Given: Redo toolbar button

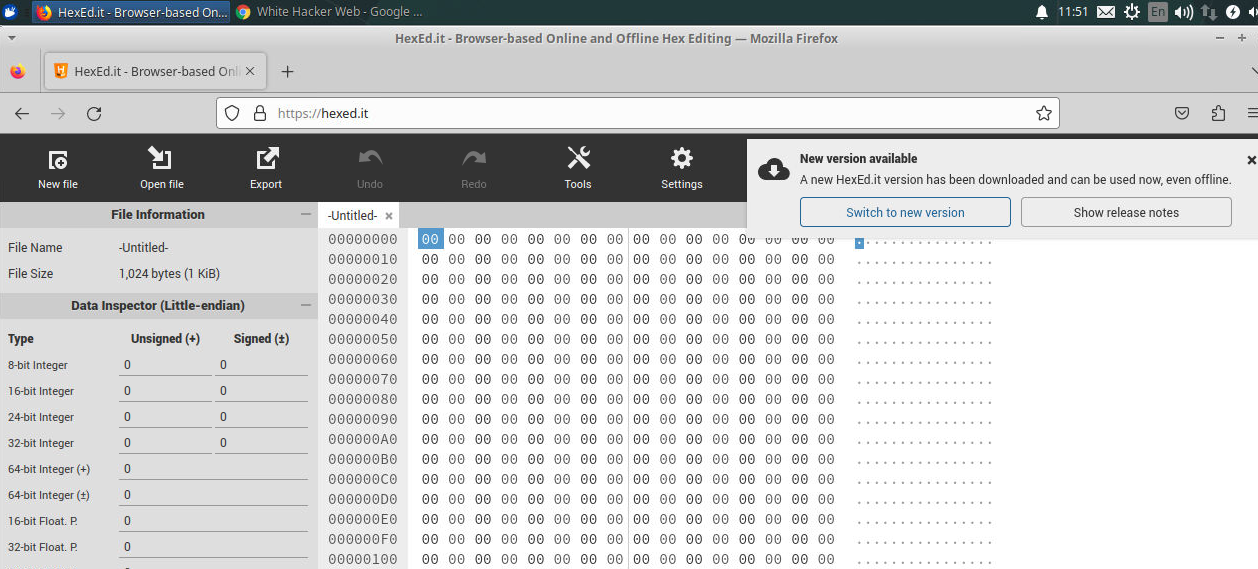Looking at the screenshot, I should coord(474,169).
